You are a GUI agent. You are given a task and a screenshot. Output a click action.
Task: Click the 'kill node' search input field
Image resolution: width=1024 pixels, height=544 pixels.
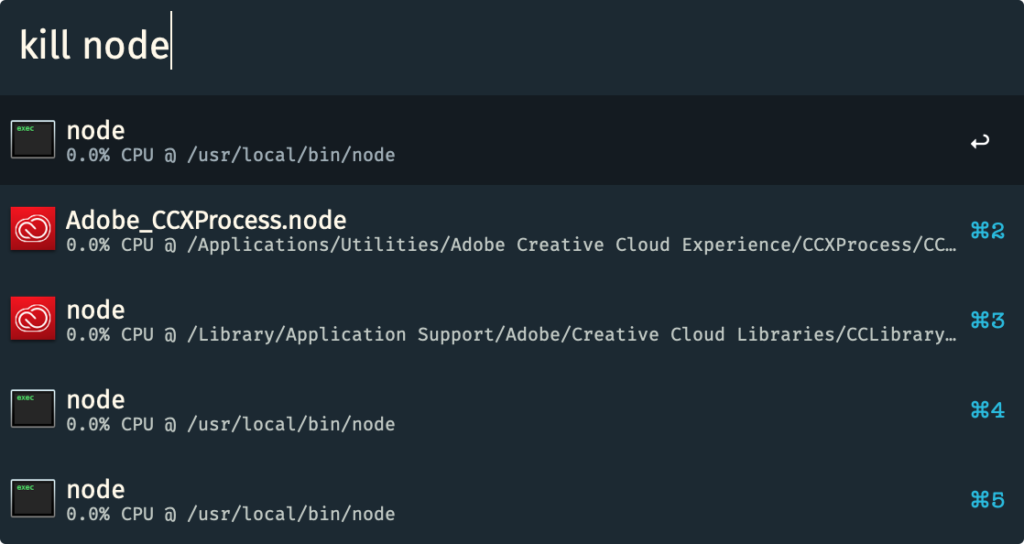click(x=512, y=46)
